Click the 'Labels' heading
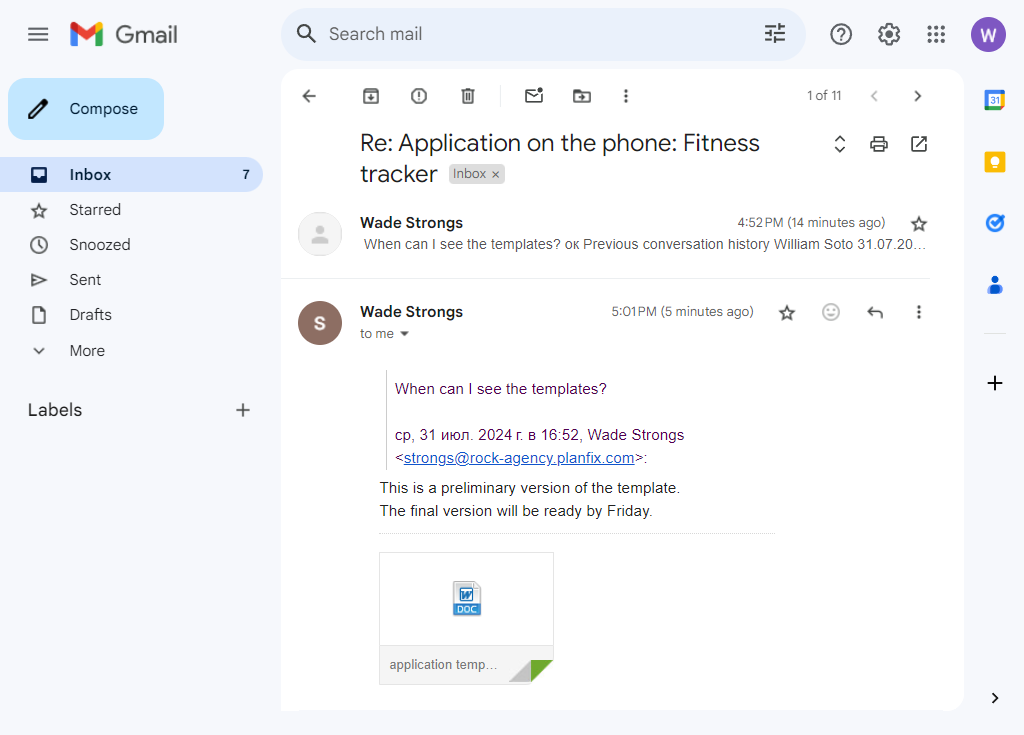 tap(55, 410)
